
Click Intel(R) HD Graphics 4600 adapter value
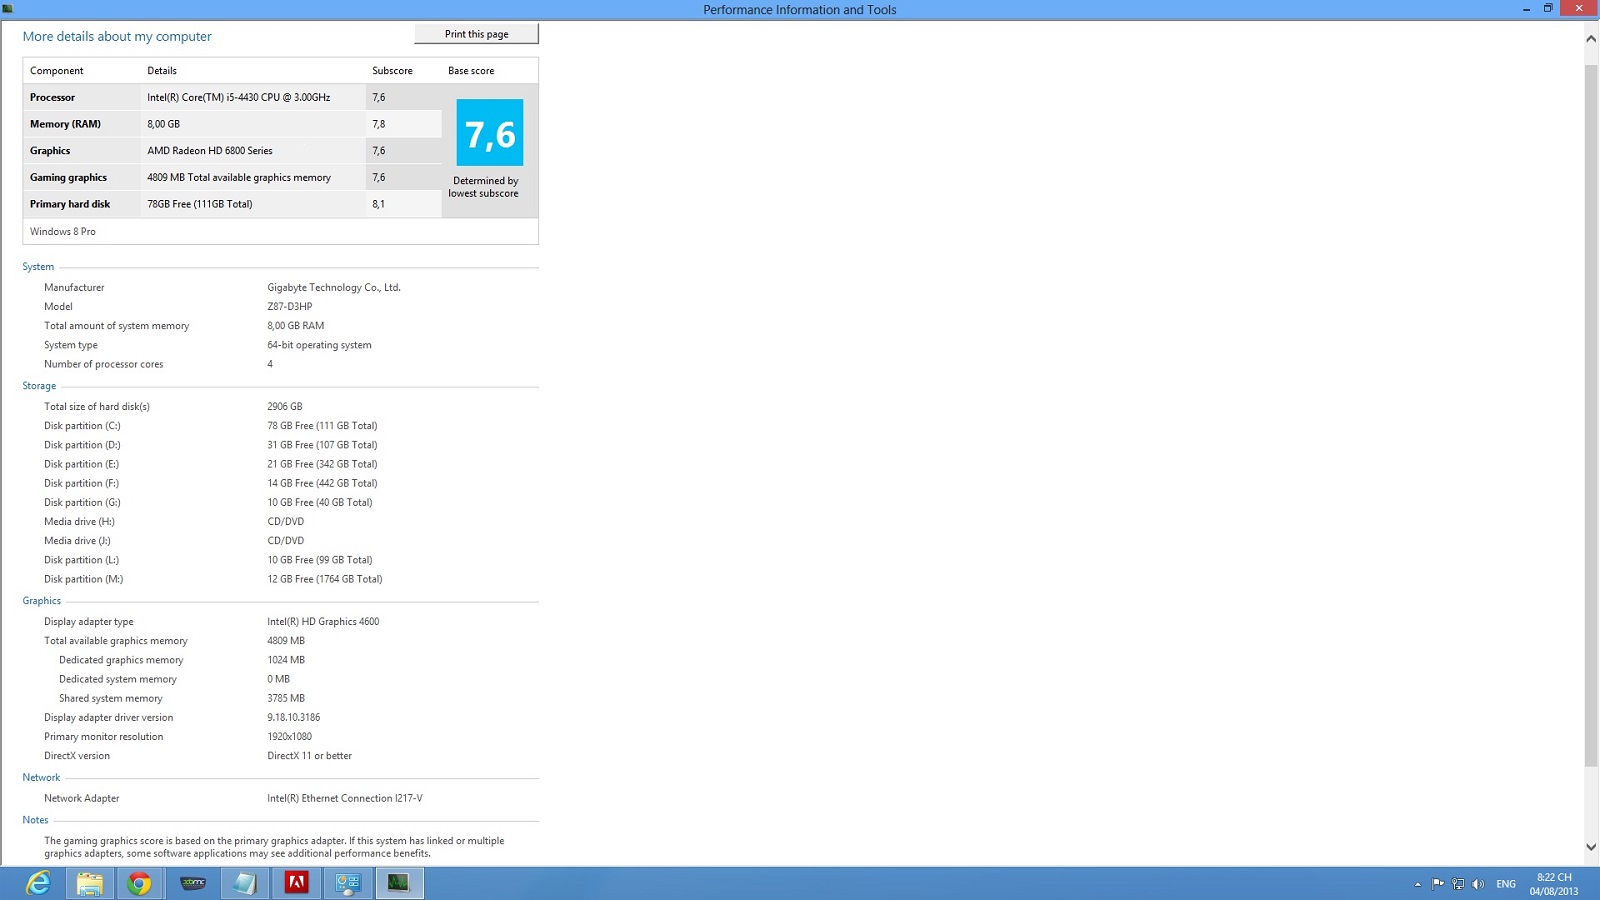click(x=323, y=621)
